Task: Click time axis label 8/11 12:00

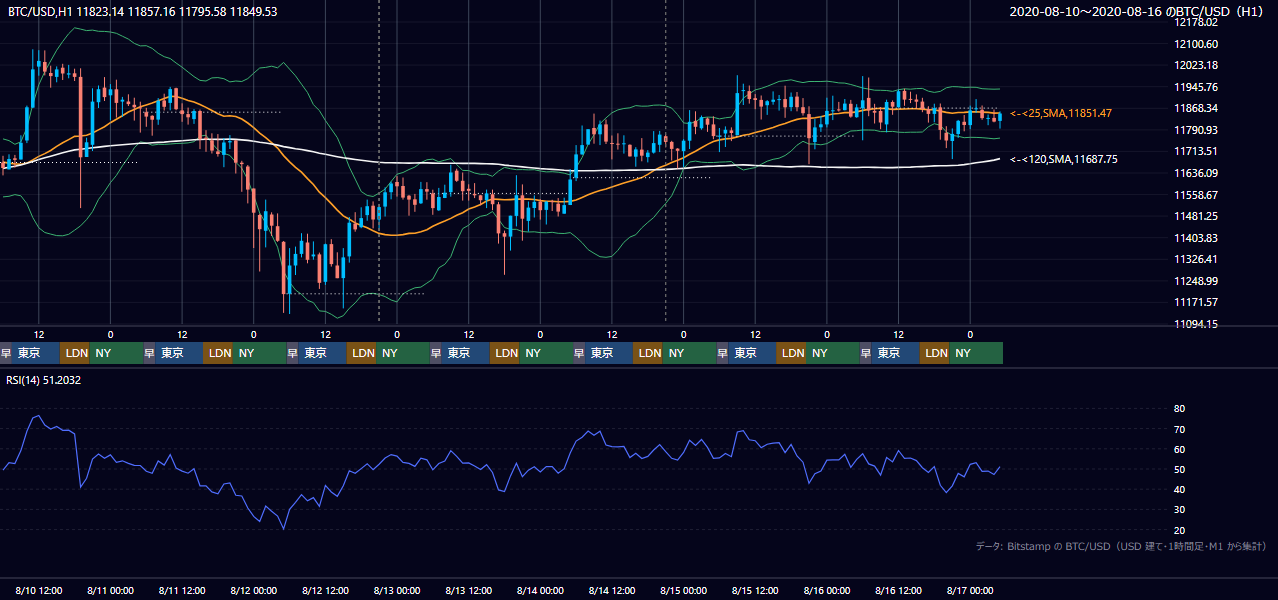Action: pos(183,590)
